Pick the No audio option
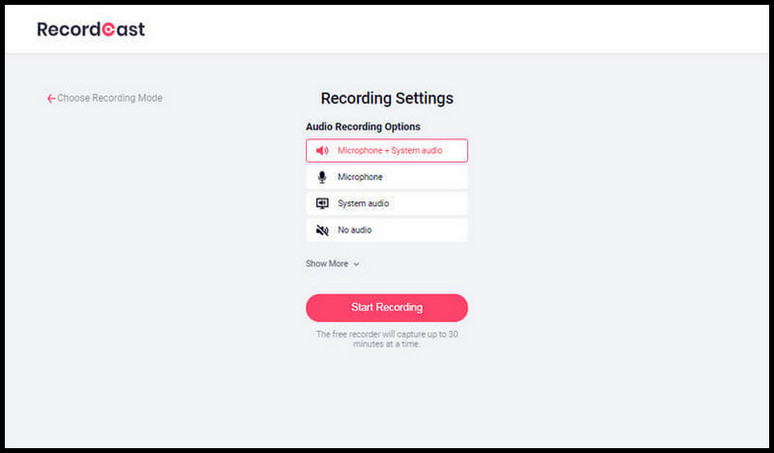 tap(355, 230)
